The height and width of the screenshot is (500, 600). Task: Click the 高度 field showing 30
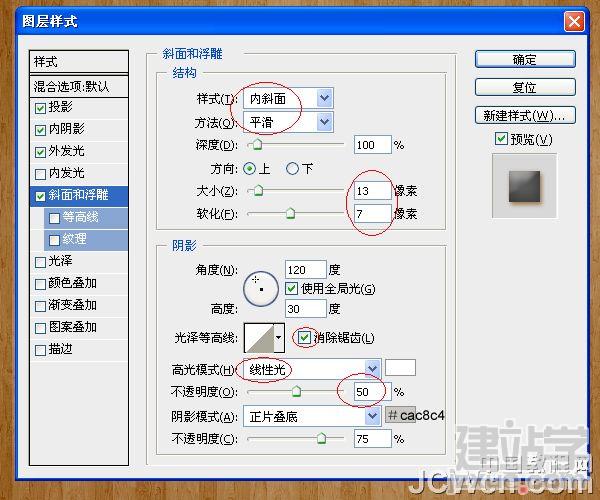coord(306,308)
